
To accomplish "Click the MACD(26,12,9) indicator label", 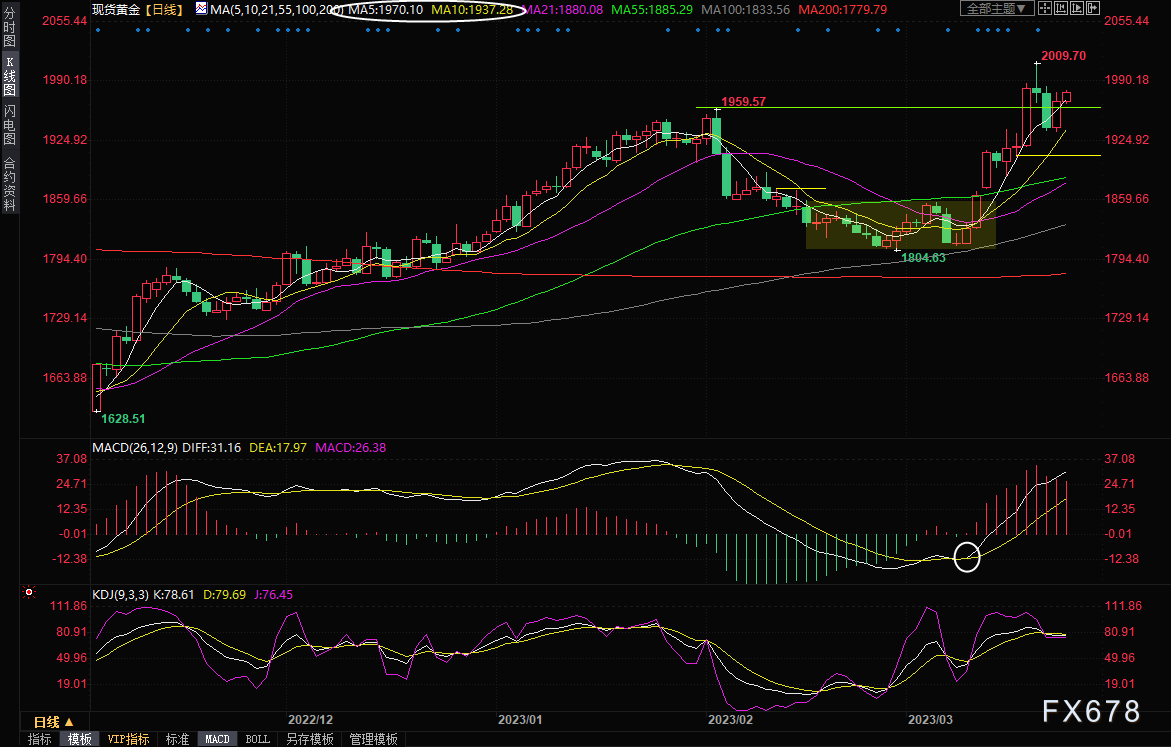I will (x=135, y=447).
